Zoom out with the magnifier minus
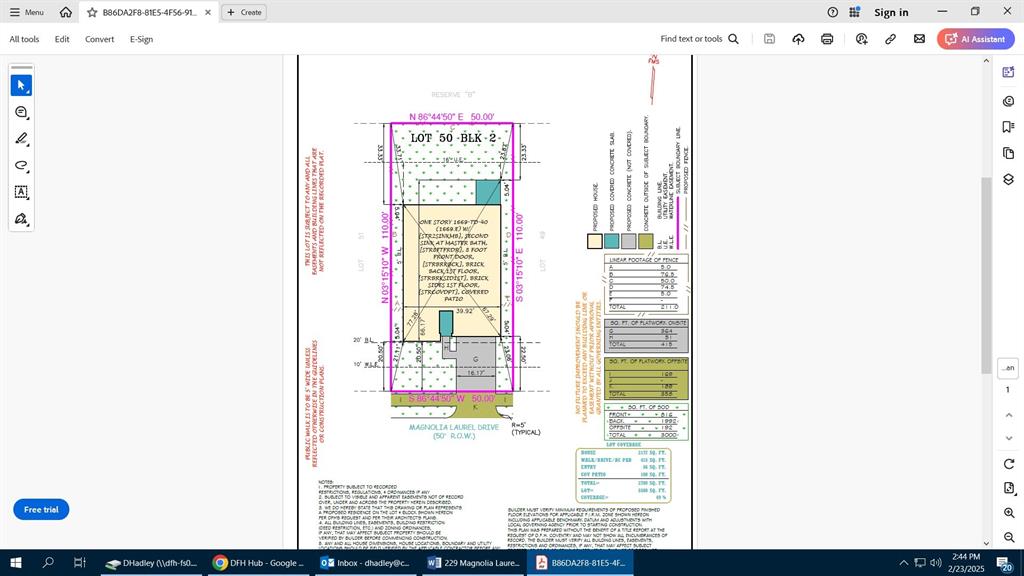Screen dimensions: 1024x576 (1008, 537)
